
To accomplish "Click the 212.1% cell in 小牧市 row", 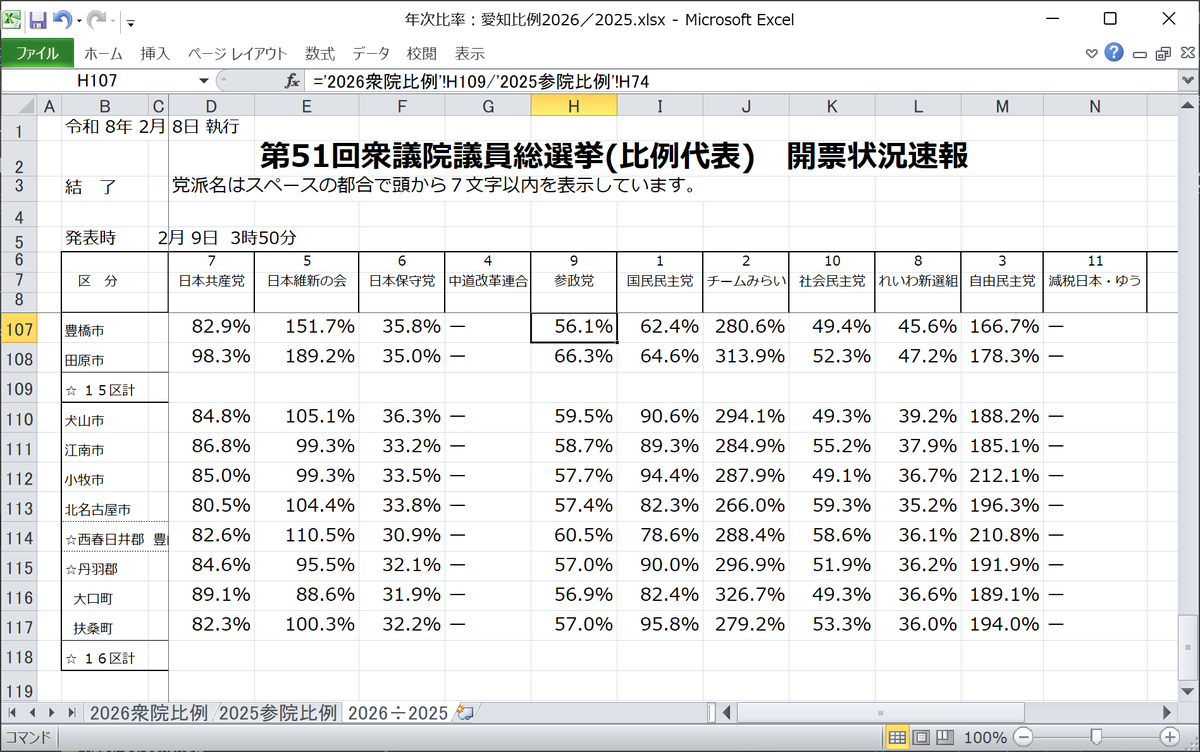I will (1002, 477).
